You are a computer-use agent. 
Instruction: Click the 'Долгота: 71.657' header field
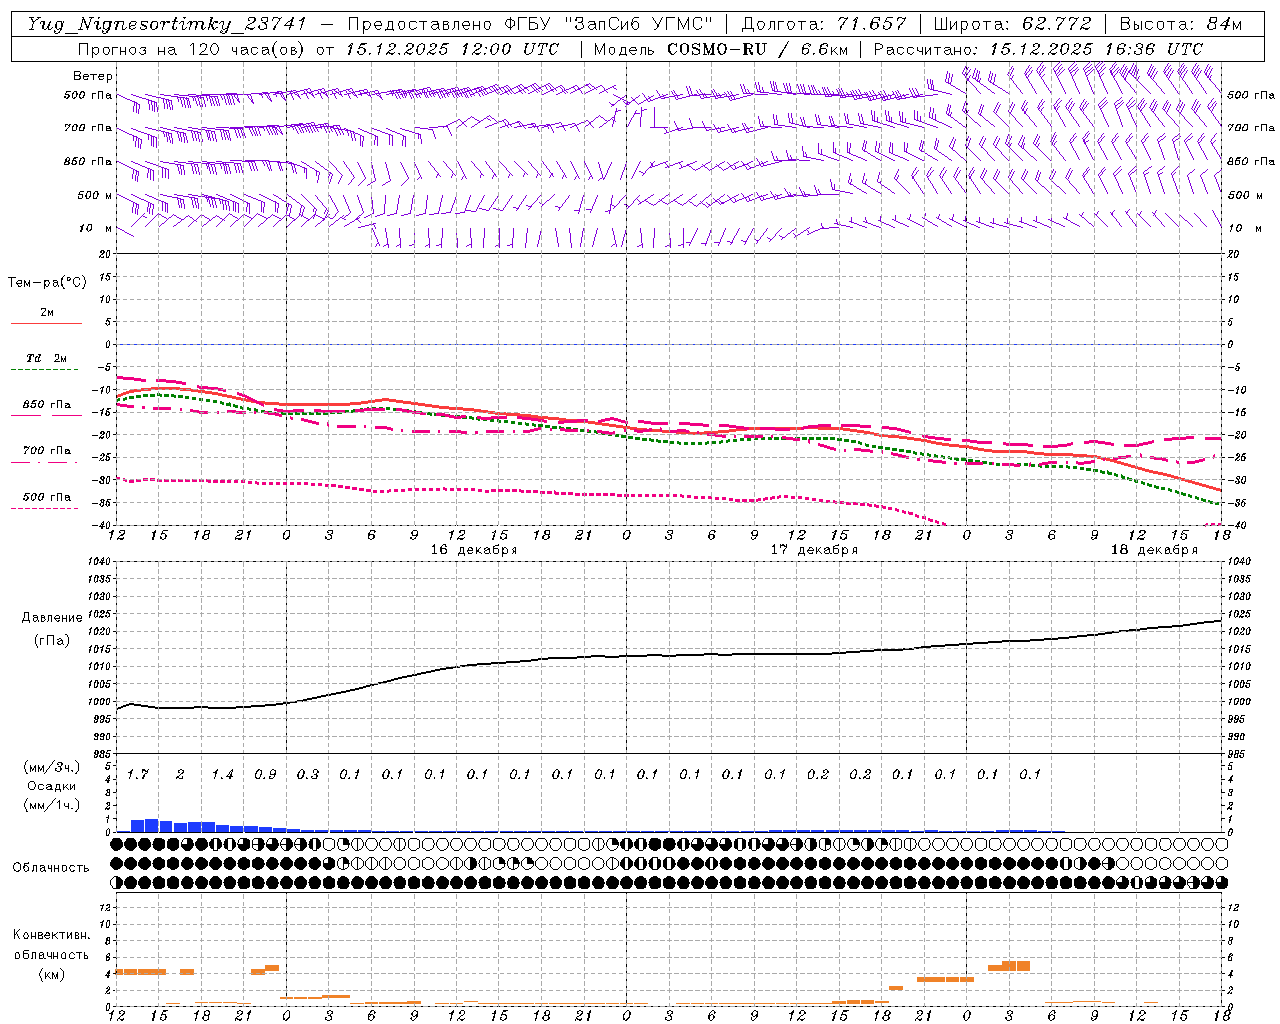[824, 24]
